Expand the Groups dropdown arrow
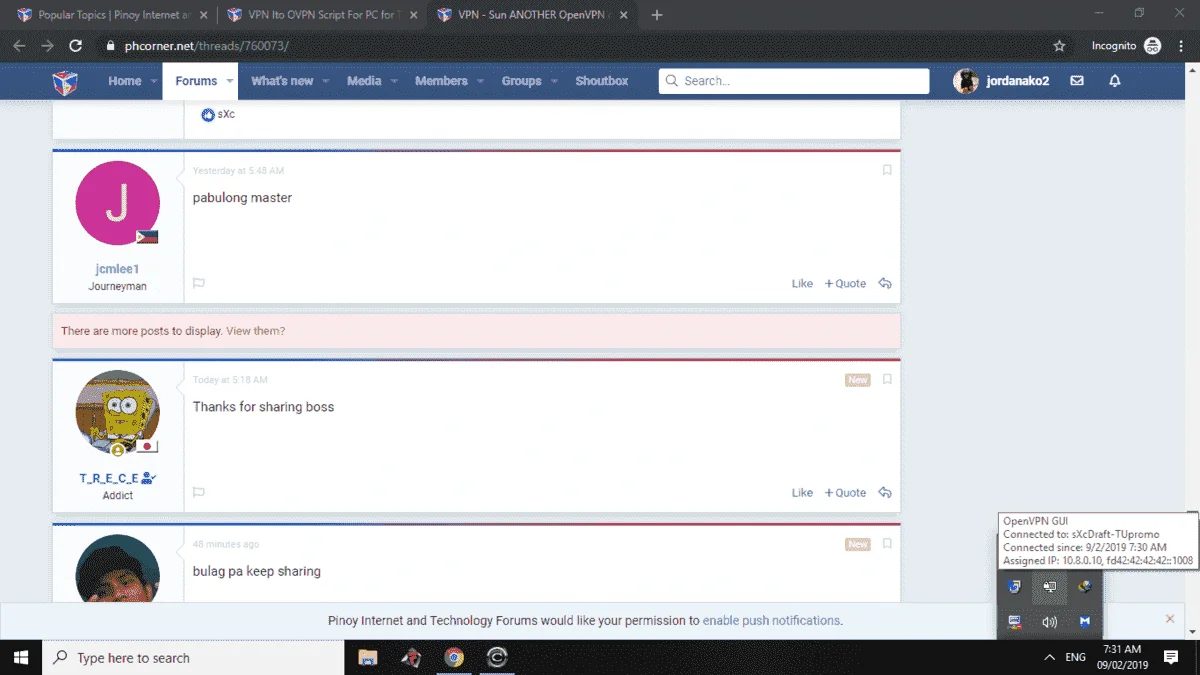The width and height of the screenshot is (1200, 675). 553,81
